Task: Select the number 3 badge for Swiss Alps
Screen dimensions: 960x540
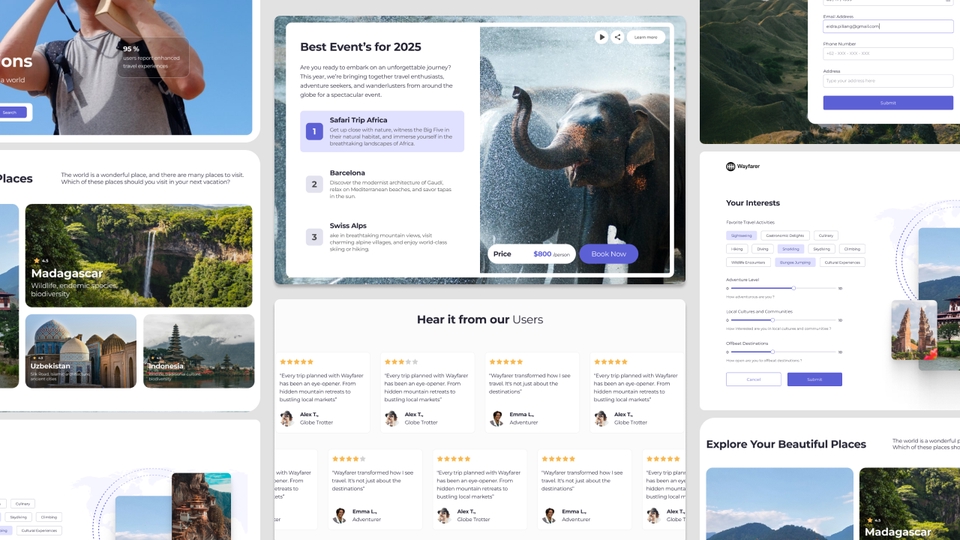Action: (314, 237)
